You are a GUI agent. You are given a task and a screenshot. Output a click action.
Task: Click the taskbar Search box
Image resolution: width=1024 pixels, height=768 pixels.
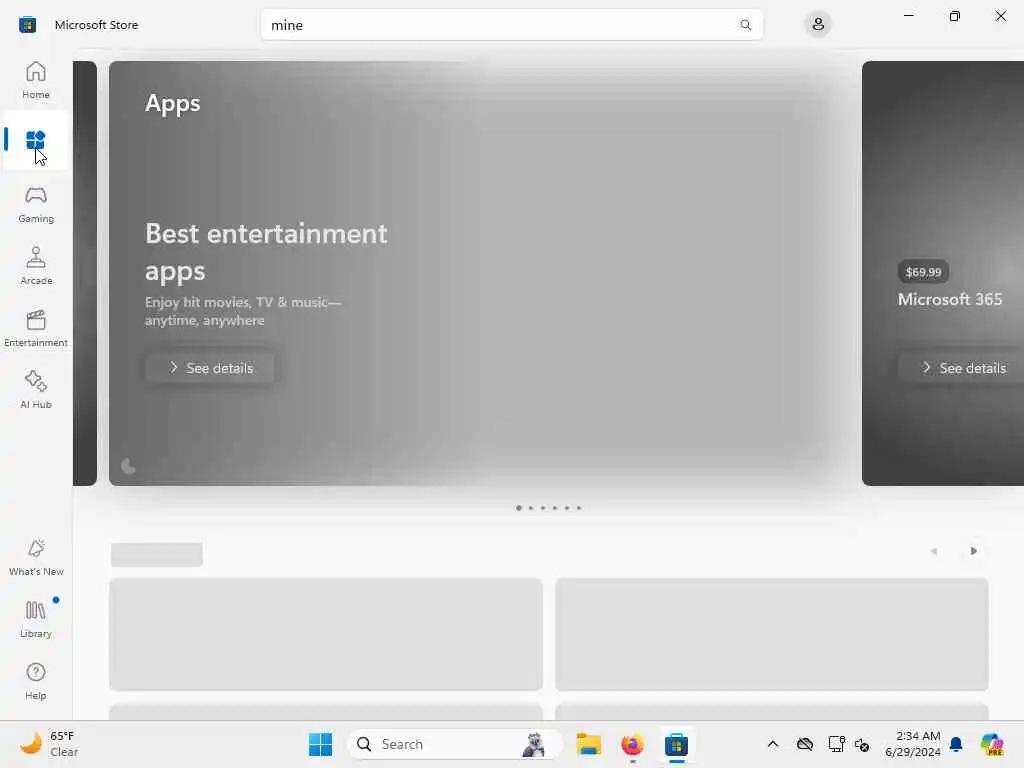(x=455, y=744)
